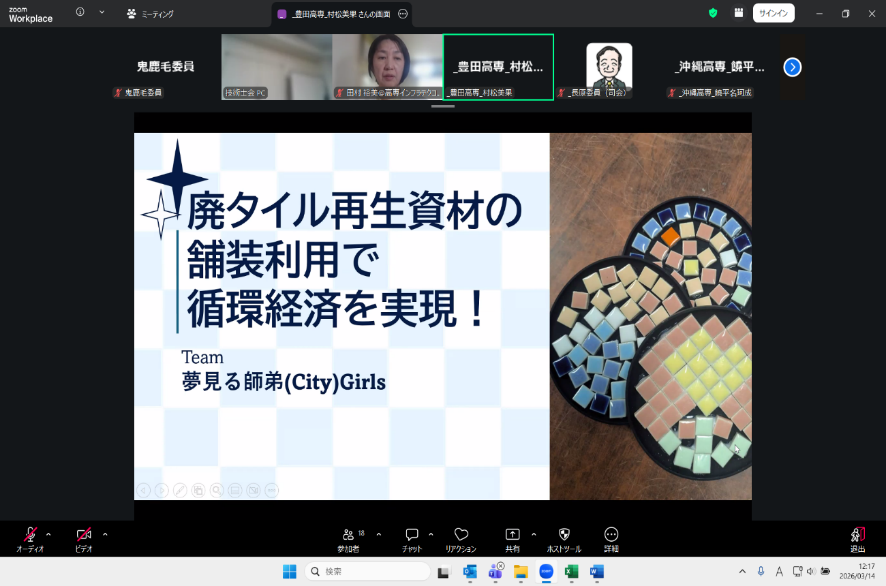Select the video thumbnail of the woman
This screenshot has width=886, height=586.
pyautogui.click(x=387, y=65)
